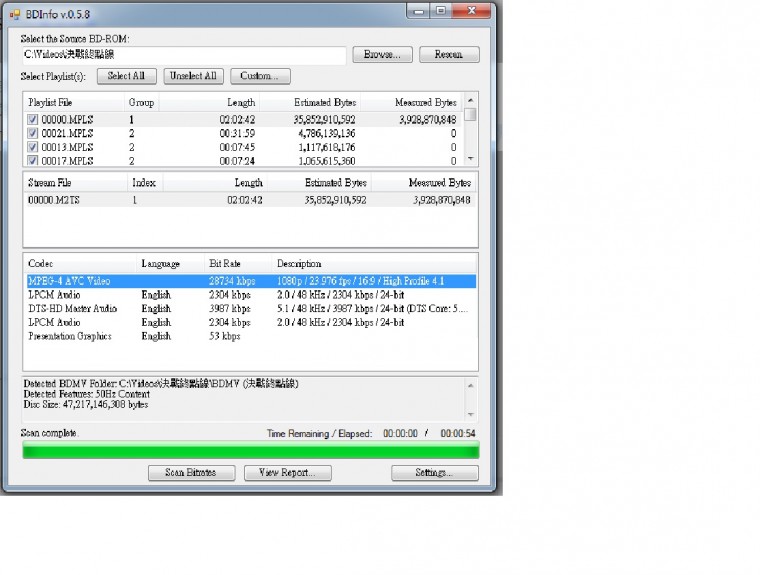This screenshot has height=575, width=760.
Task: Open the Custom... playlist dialog
Action: (x=260, y=76)
